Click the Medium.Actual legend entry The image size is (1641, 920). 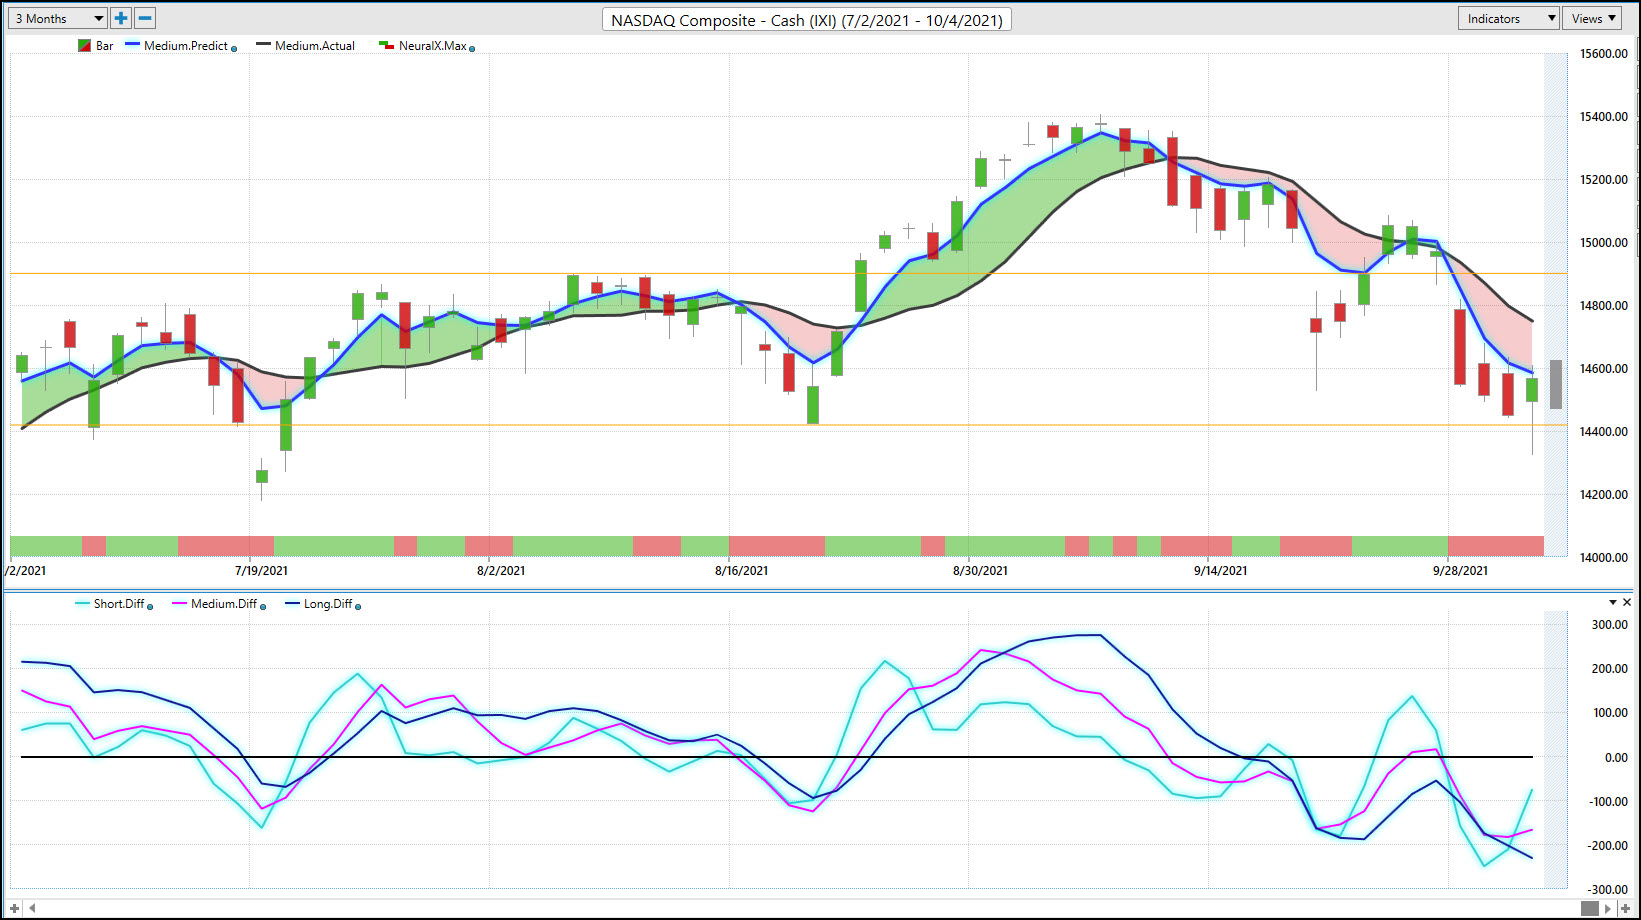point(315,46)
